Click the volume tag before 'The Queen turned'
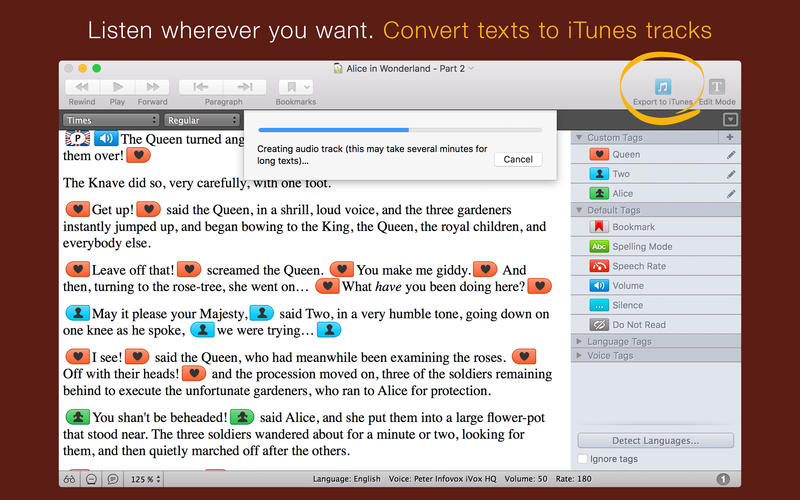800x500 pixels. tap(106, 138)
